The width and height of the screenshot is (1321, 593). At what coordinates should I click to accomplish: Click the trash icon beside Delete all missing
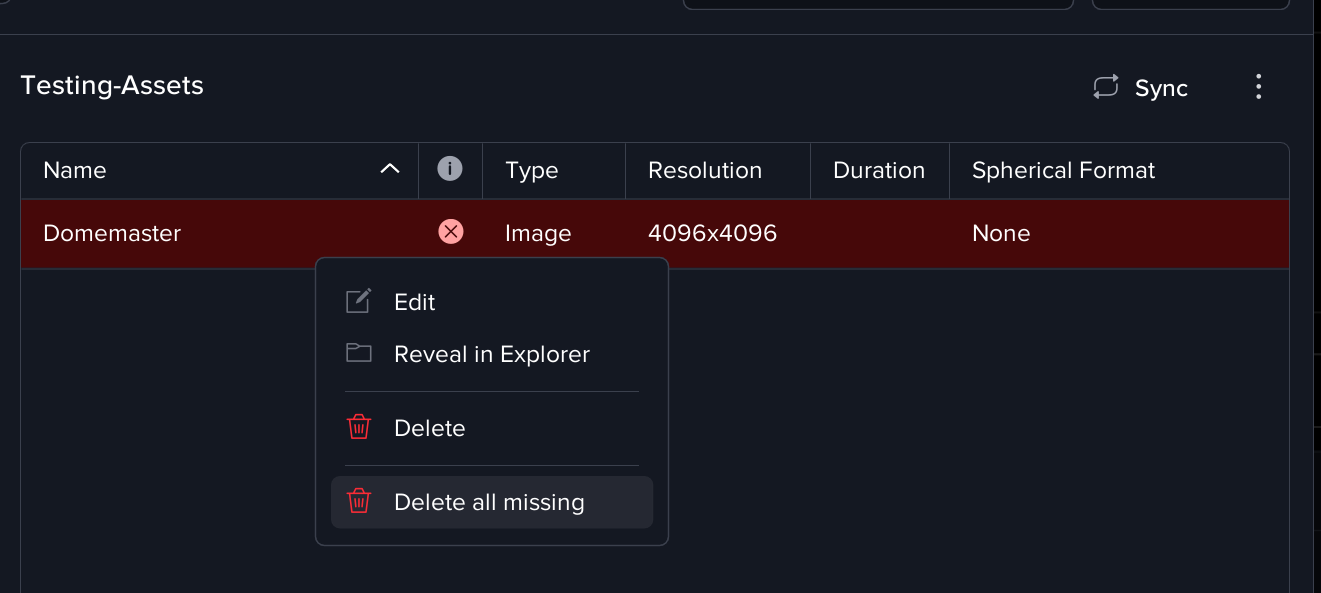[358, 502]
